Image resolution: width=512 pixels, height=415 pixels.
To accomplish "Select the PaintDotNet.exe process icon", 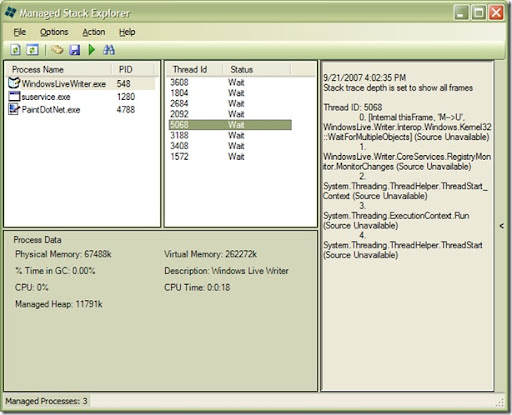I will (x=14, y=109).
